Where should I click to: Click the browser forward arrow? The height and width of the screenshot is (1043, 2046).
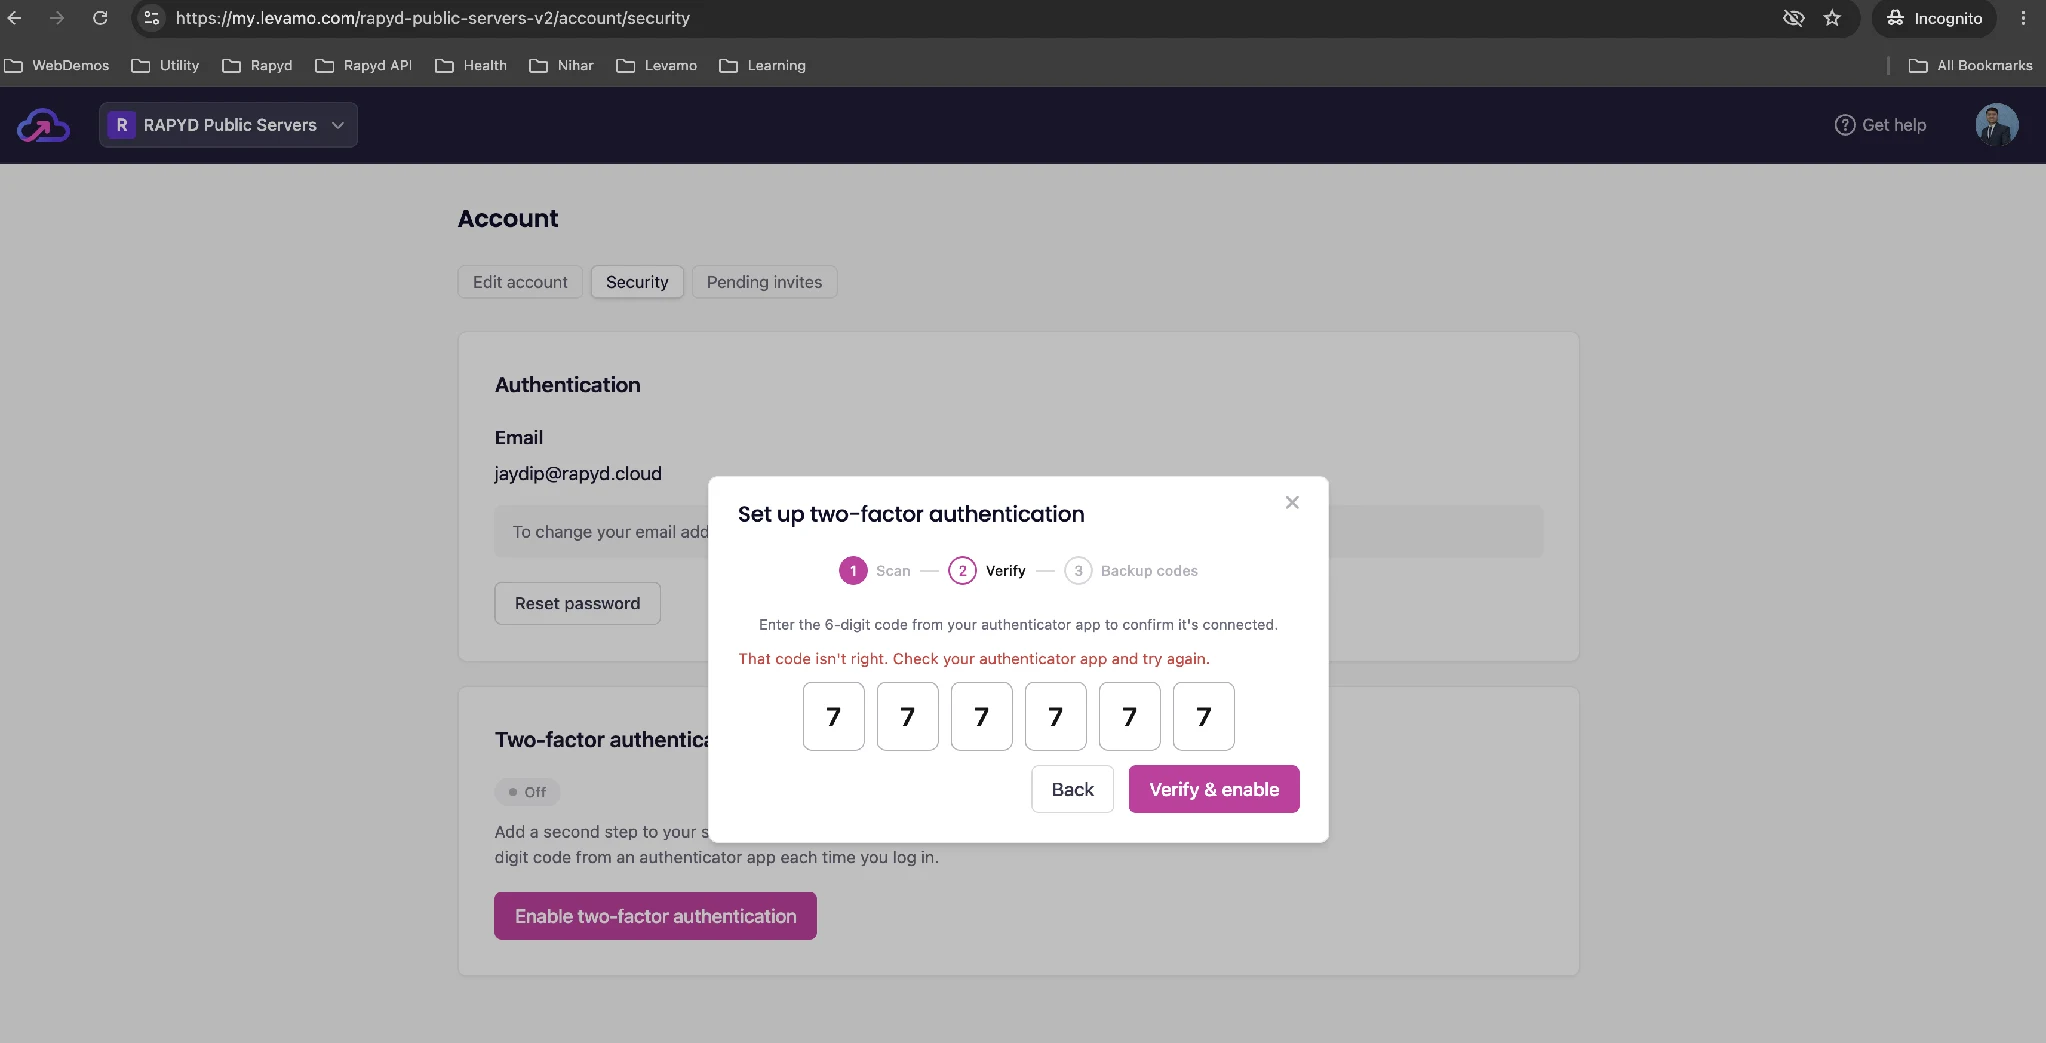[x=57, y=18]
